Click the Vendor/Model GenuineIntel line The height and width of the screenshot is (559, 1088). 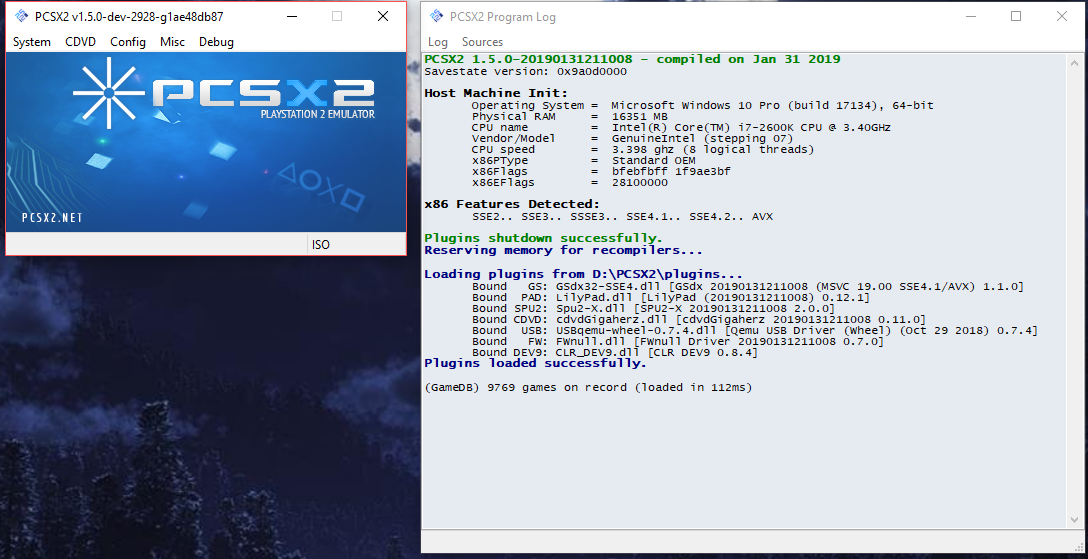pos(632,139)
